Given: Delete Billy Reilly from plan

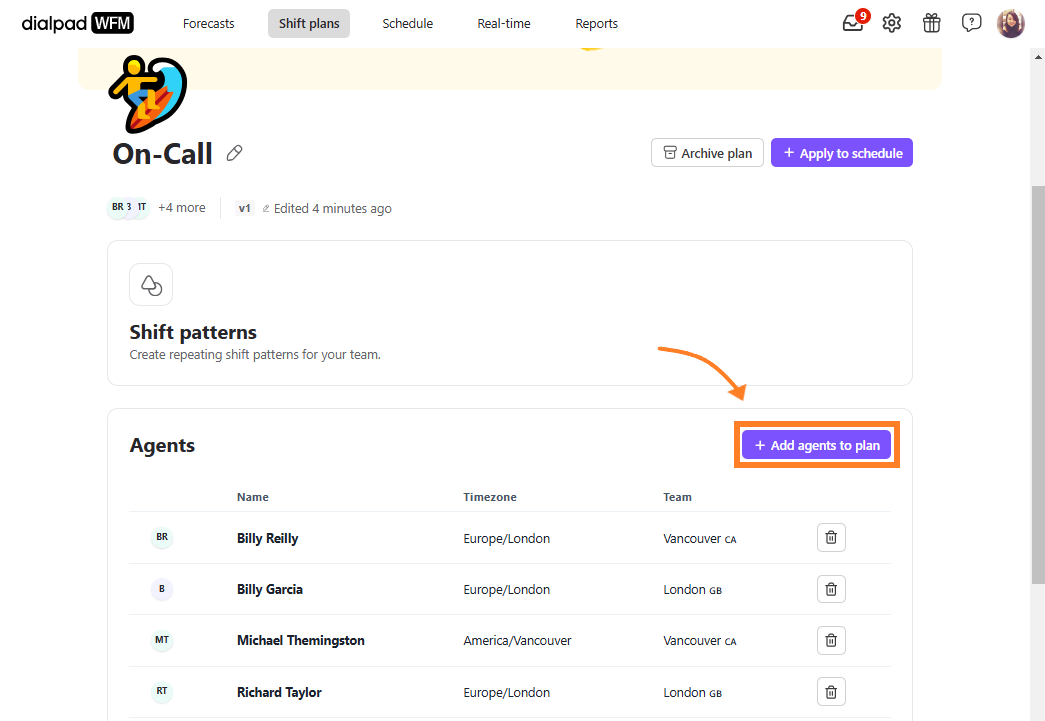Looking at the screenshot, I should click(x=831, y=538).
